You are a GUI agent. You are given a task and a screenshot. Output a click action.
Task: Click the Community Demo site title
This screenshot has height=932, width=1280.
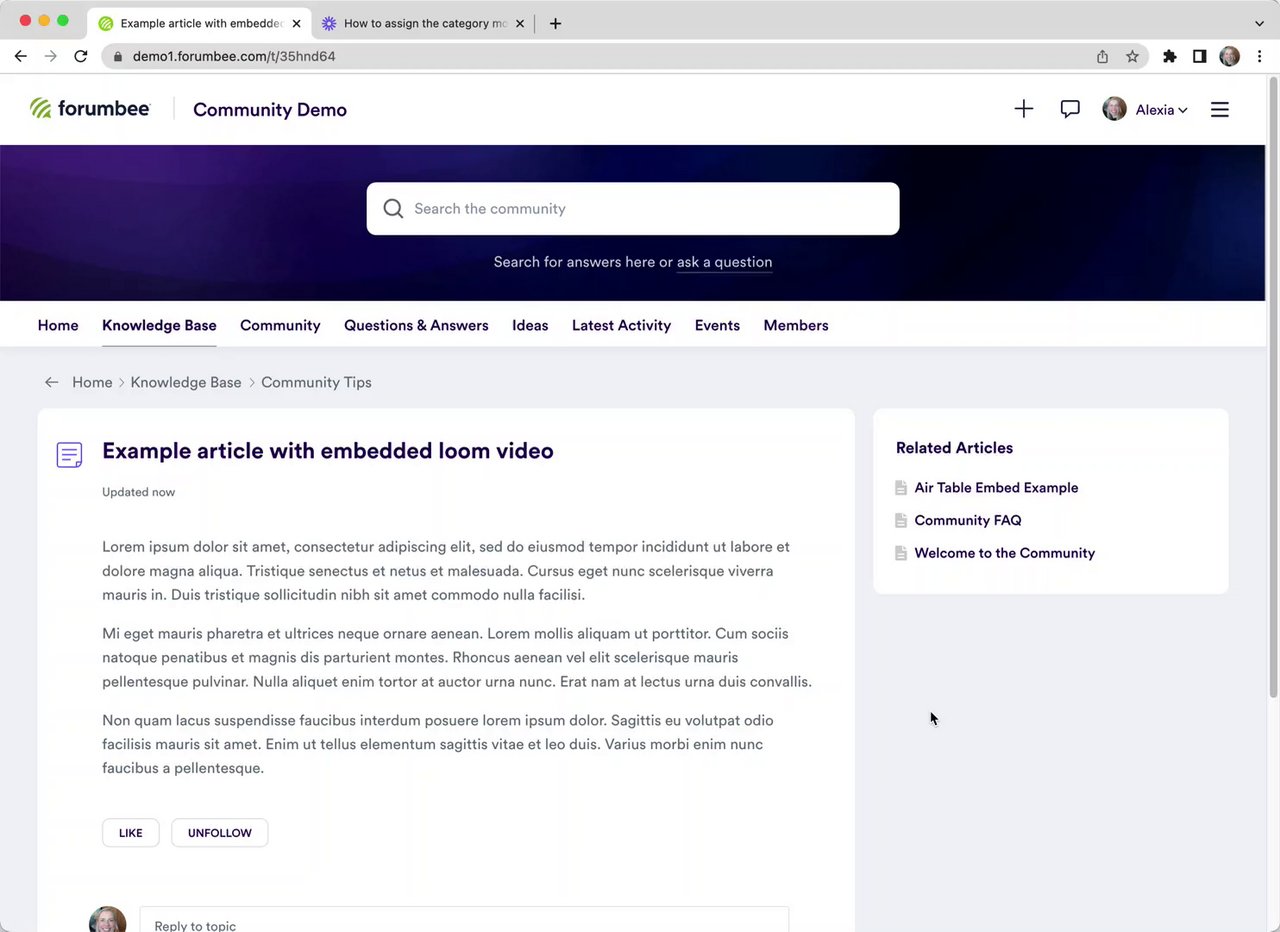[x=270, y=110]
